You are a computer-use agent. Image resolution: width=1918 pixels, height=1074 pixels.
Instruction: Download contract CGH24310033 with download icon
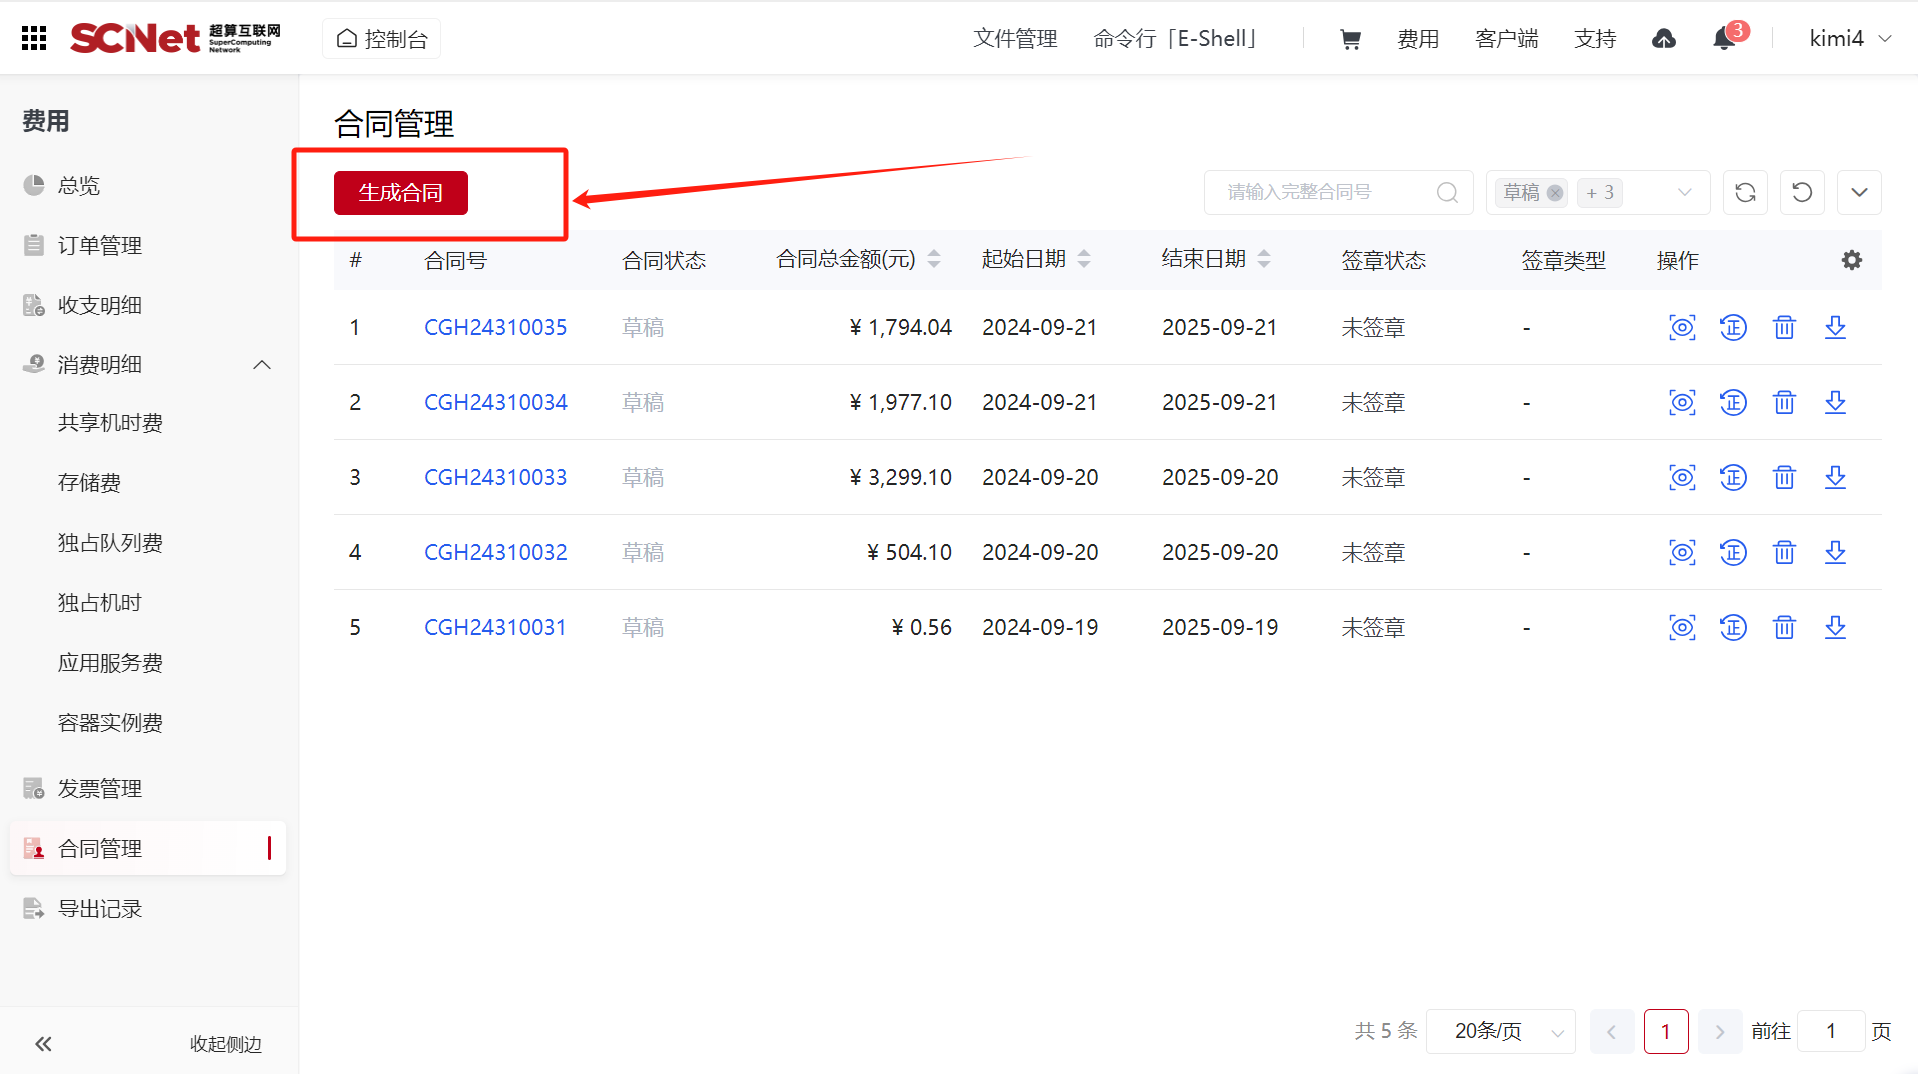pos(1835,477)
